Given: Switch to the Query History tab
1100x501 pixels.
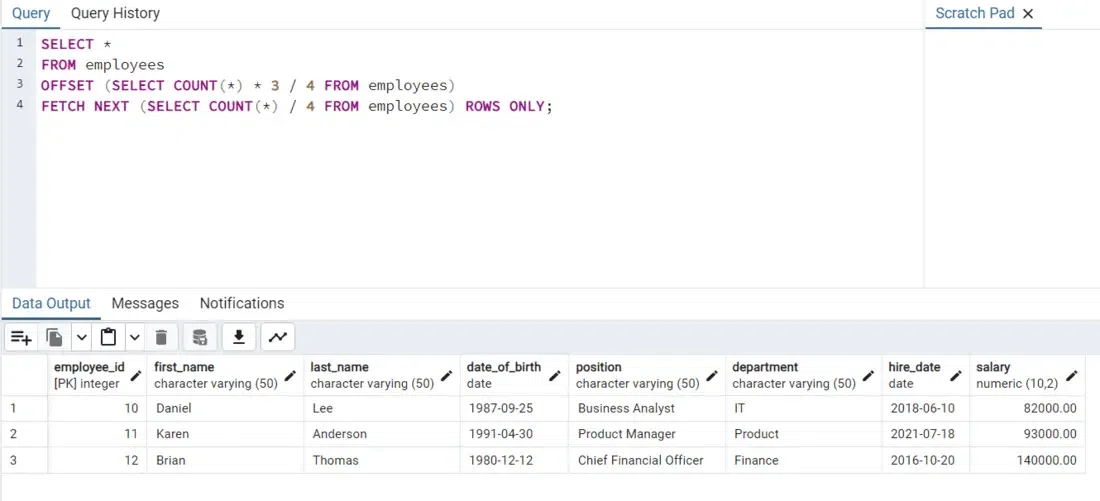Looking at the screenshot, I should [x=115, y=13].
